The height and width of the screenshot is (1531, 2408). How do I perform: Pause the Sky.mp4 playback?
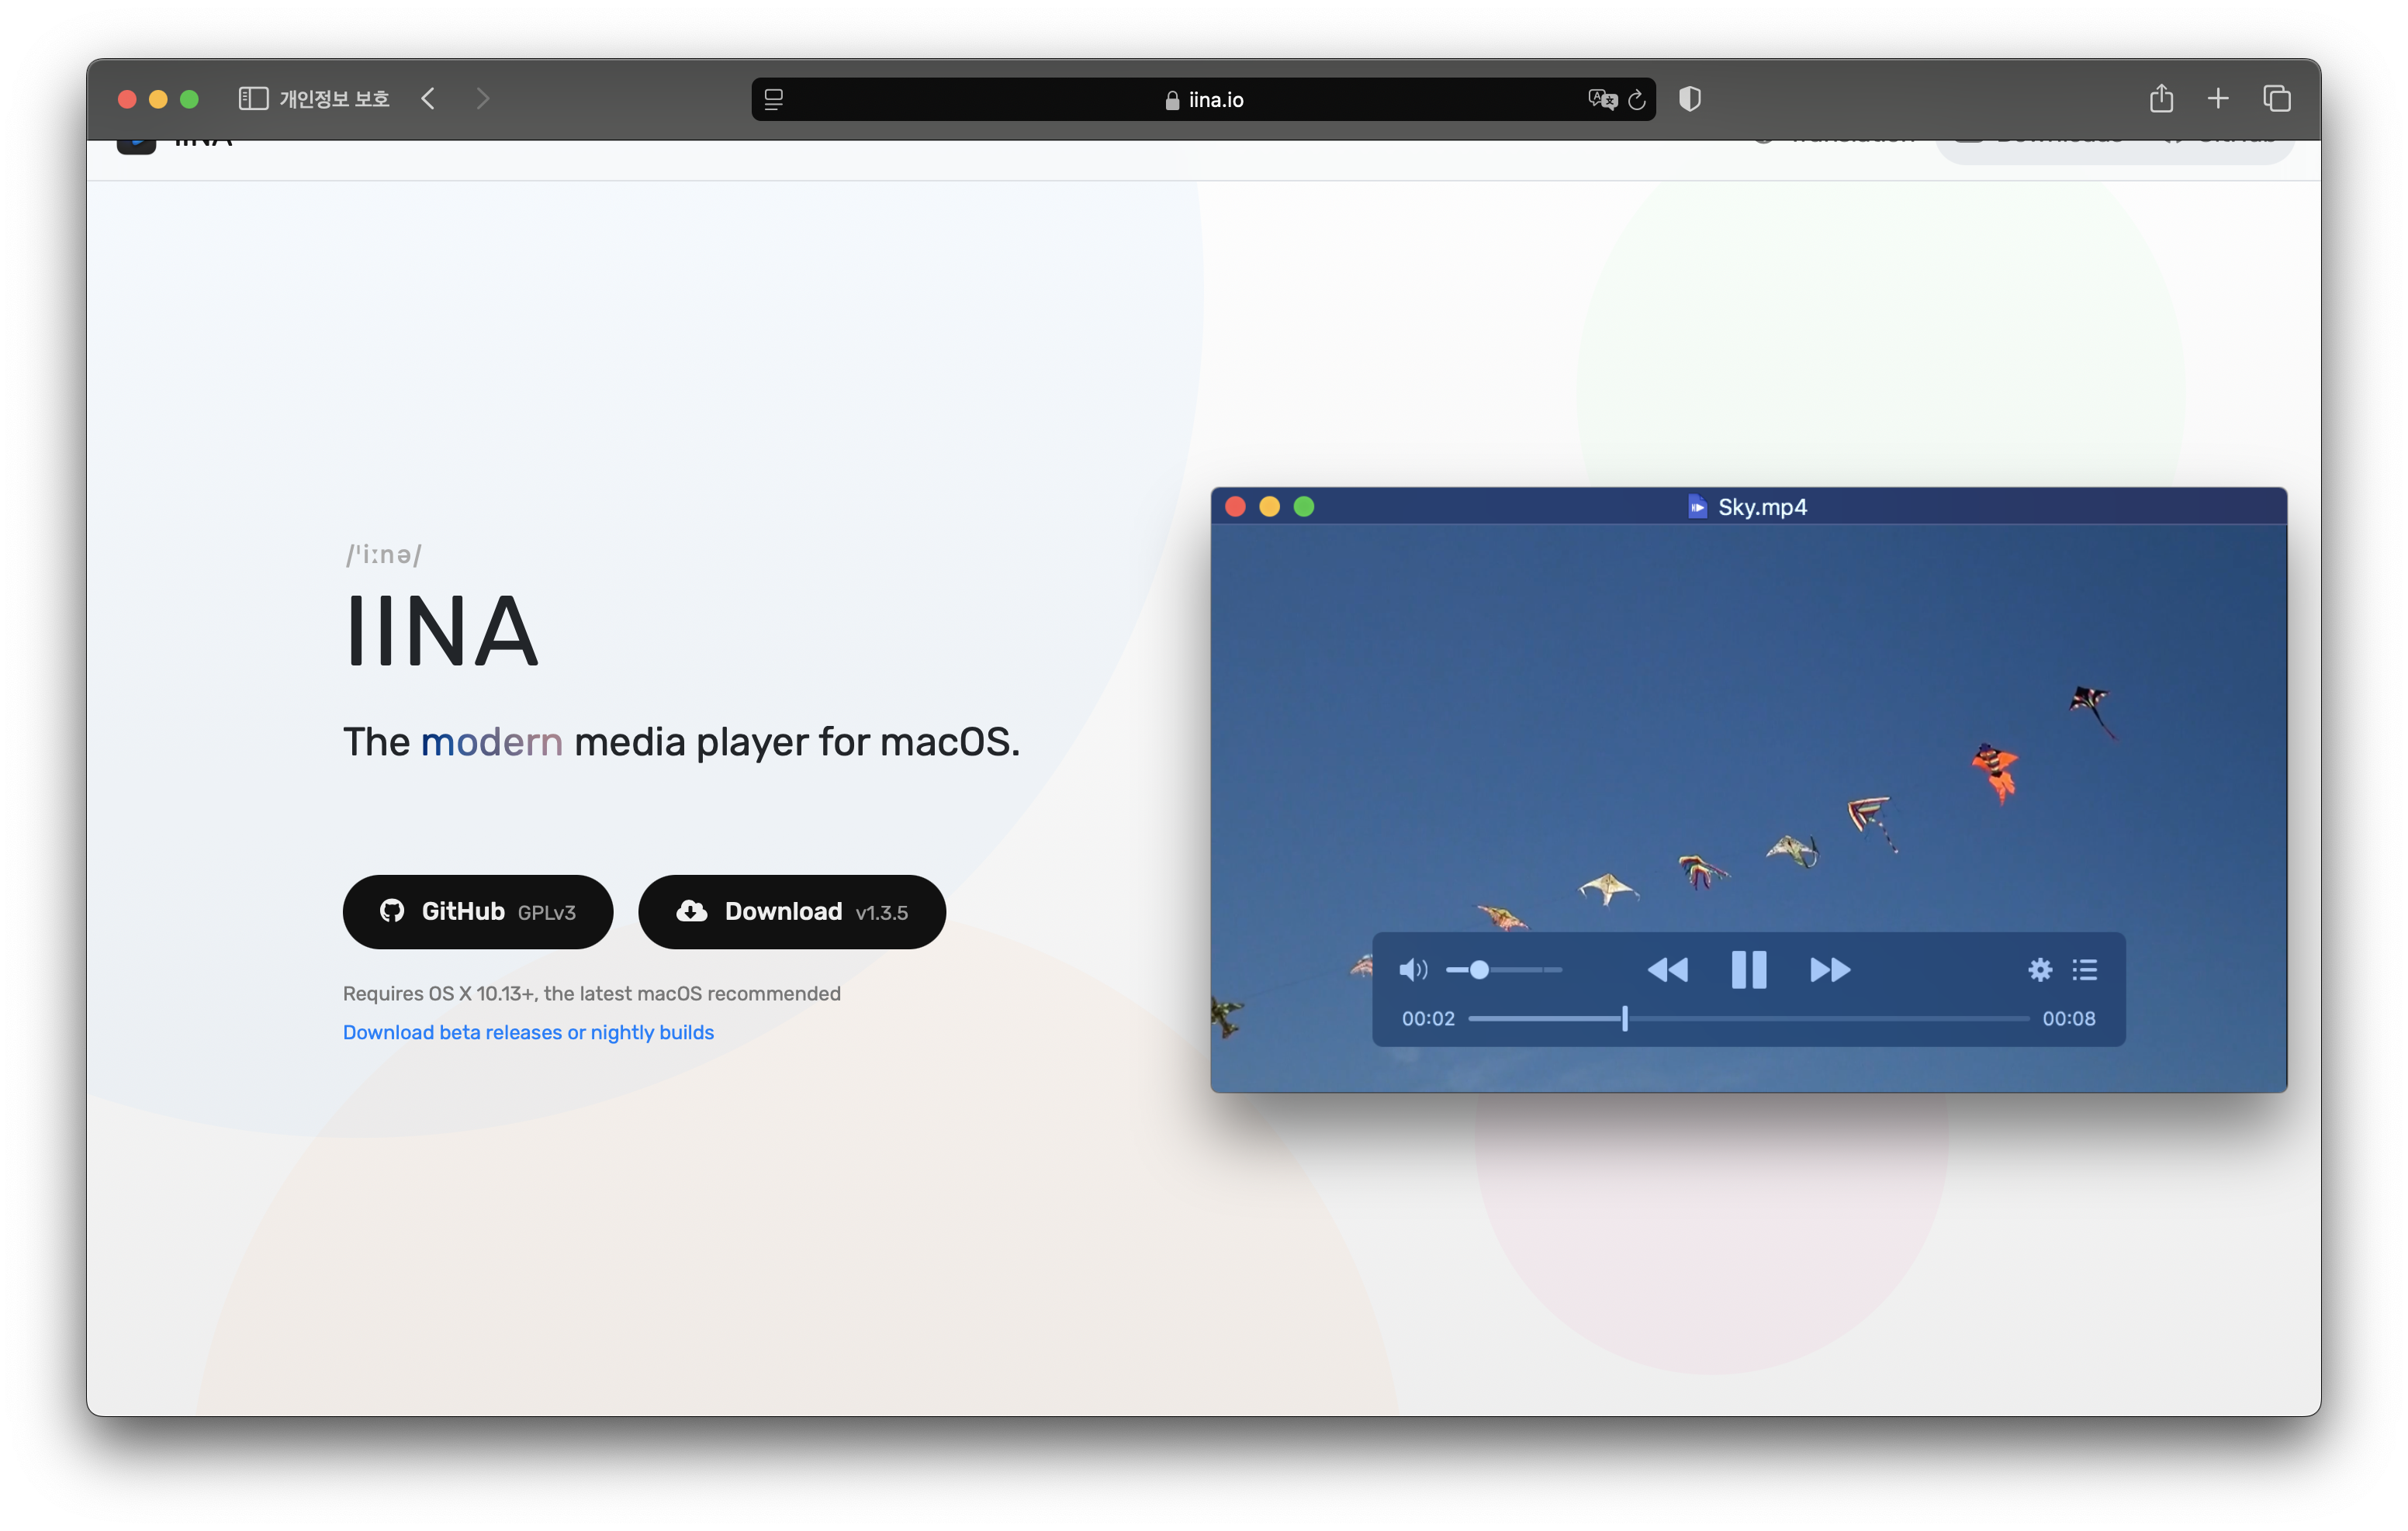(1749, 969)
